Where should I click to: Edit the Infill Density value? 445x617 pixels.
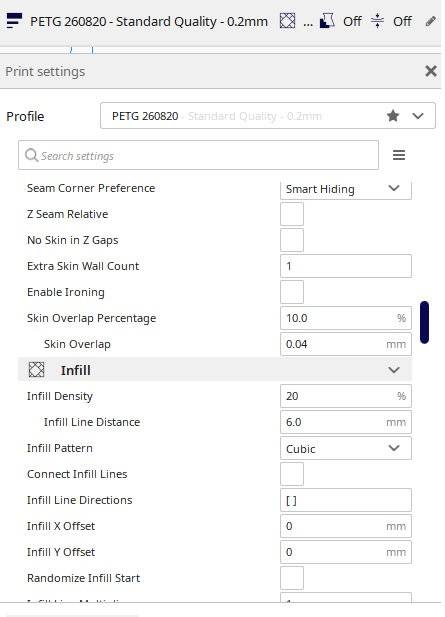point(346,396)
